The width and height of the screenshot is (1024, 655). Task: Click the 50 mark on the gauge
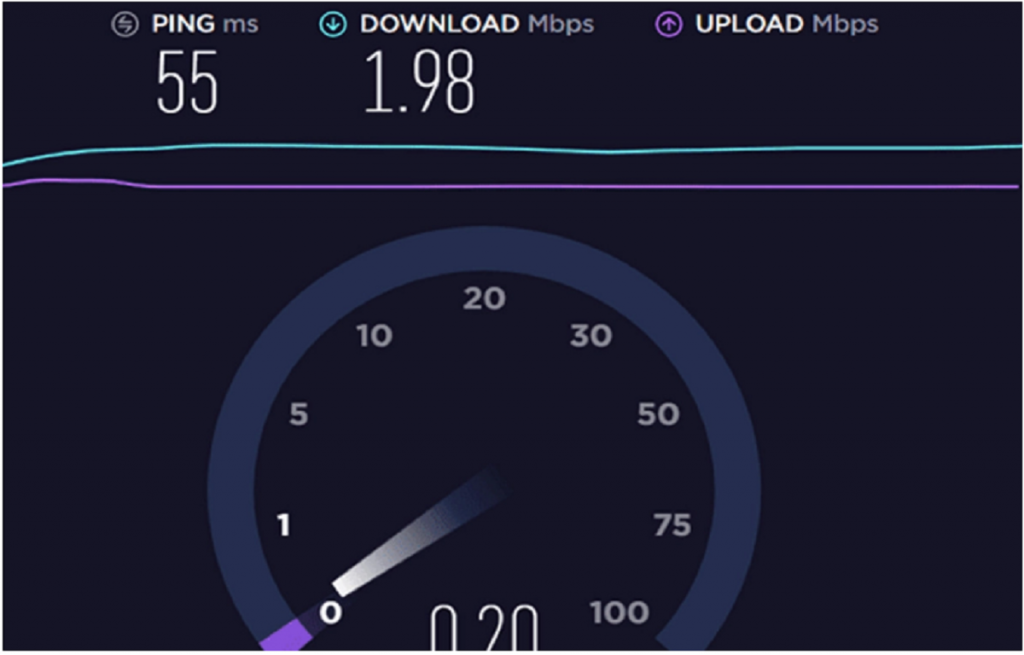pos(658,414)
